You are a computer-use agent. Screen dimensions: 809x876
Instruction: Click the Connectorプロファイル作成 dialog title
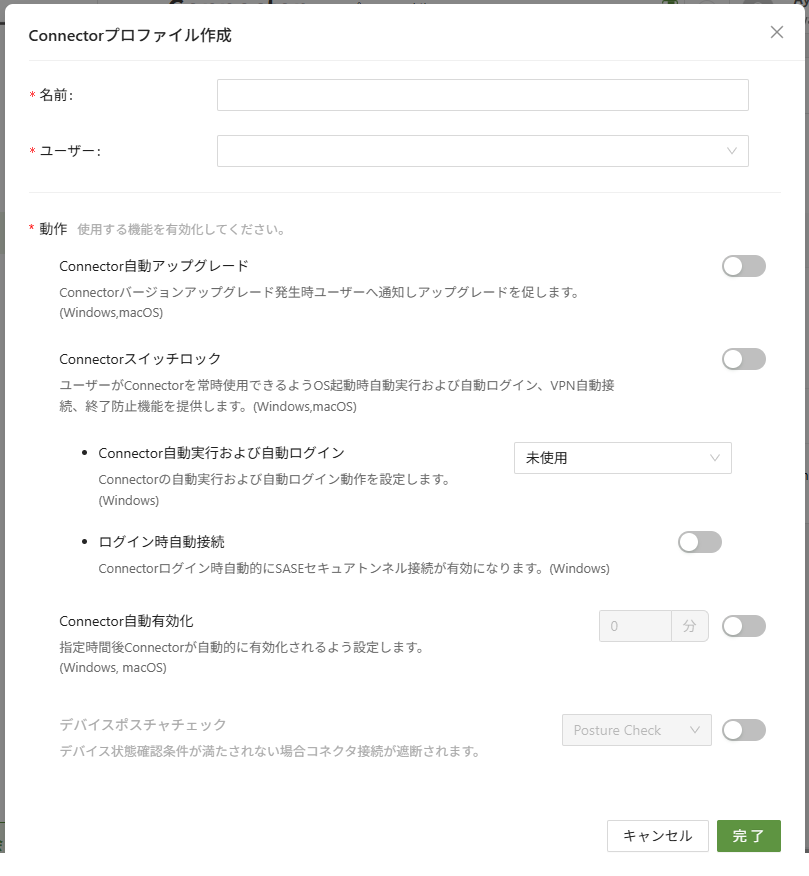pyautogui.click(x=130, y=34)
